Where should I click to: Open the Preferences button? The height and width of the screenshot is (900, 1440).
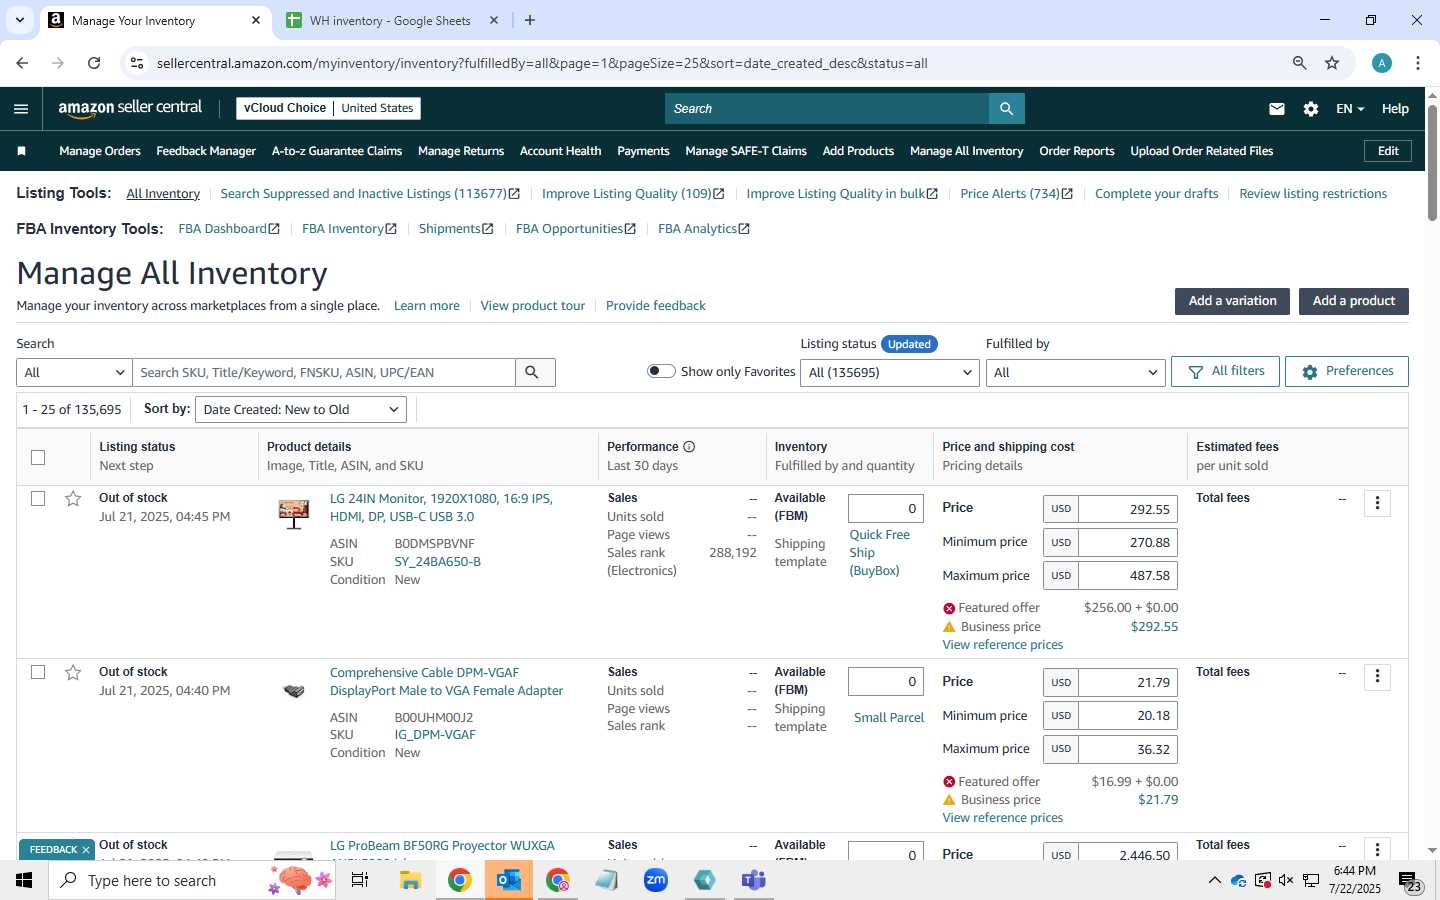(1347, 371)
